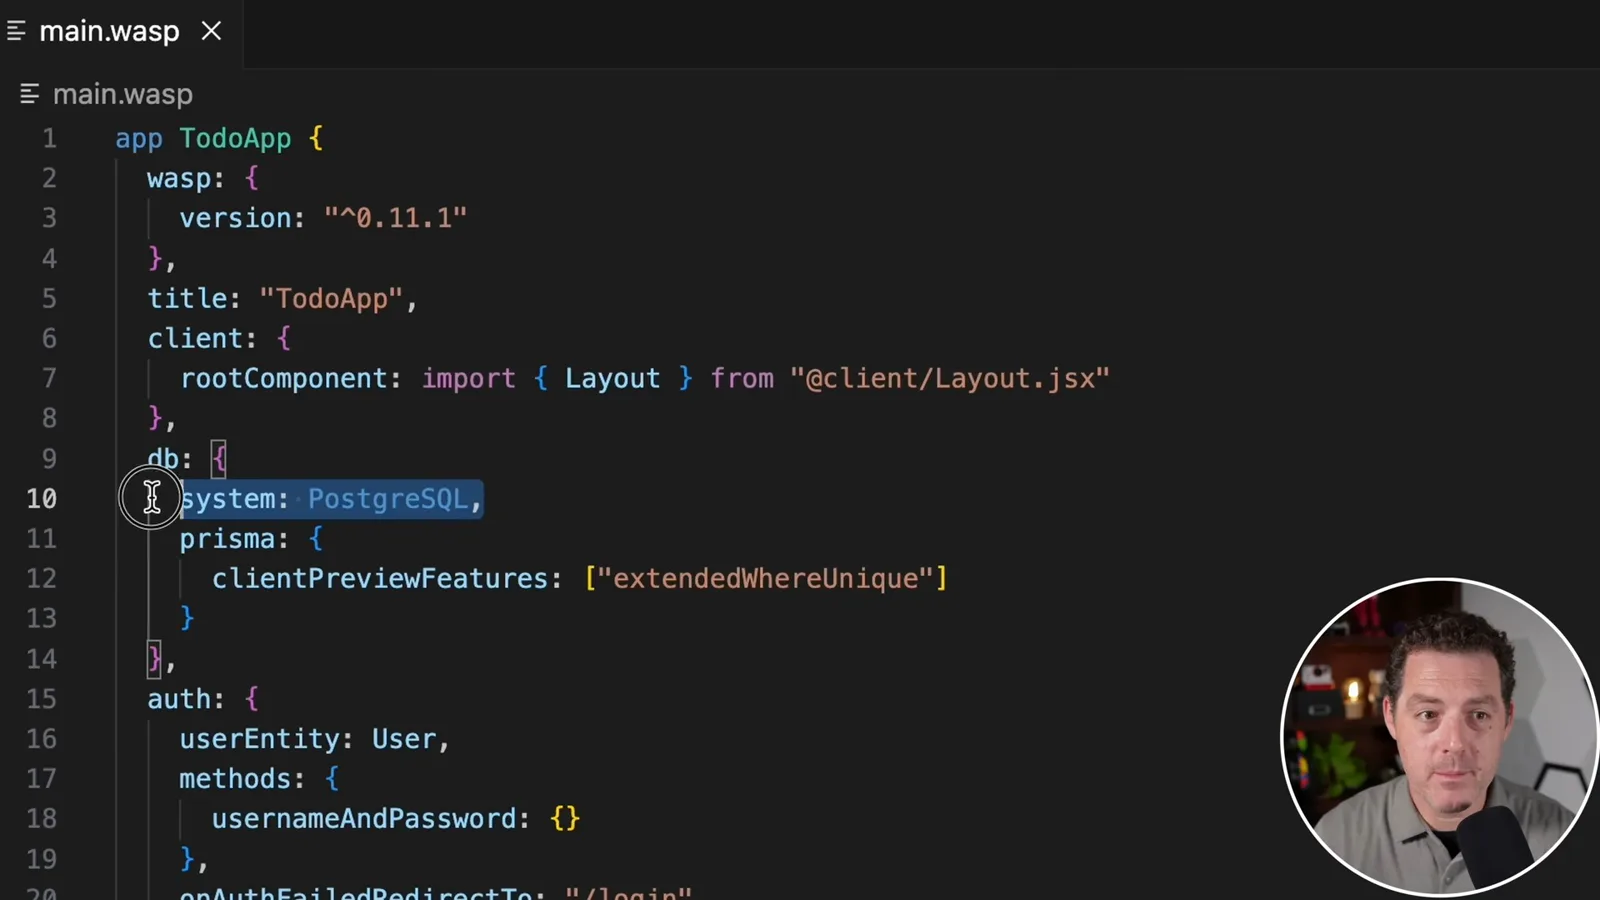This screenshot has height=900, width=1600.
Task: Click the 'userEntity' property
Action: 259,738
